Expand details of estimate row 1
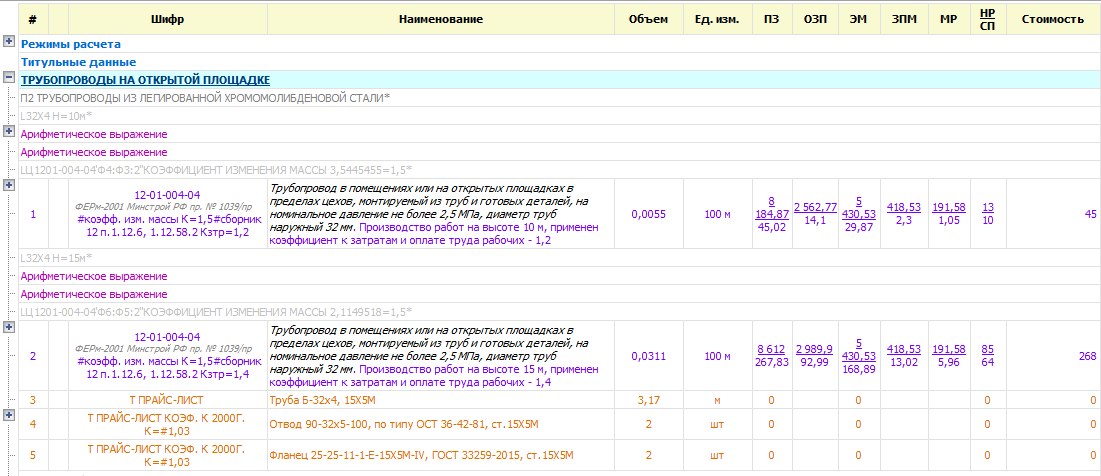Screen dimensions: 1101x476 coord(9,185)
